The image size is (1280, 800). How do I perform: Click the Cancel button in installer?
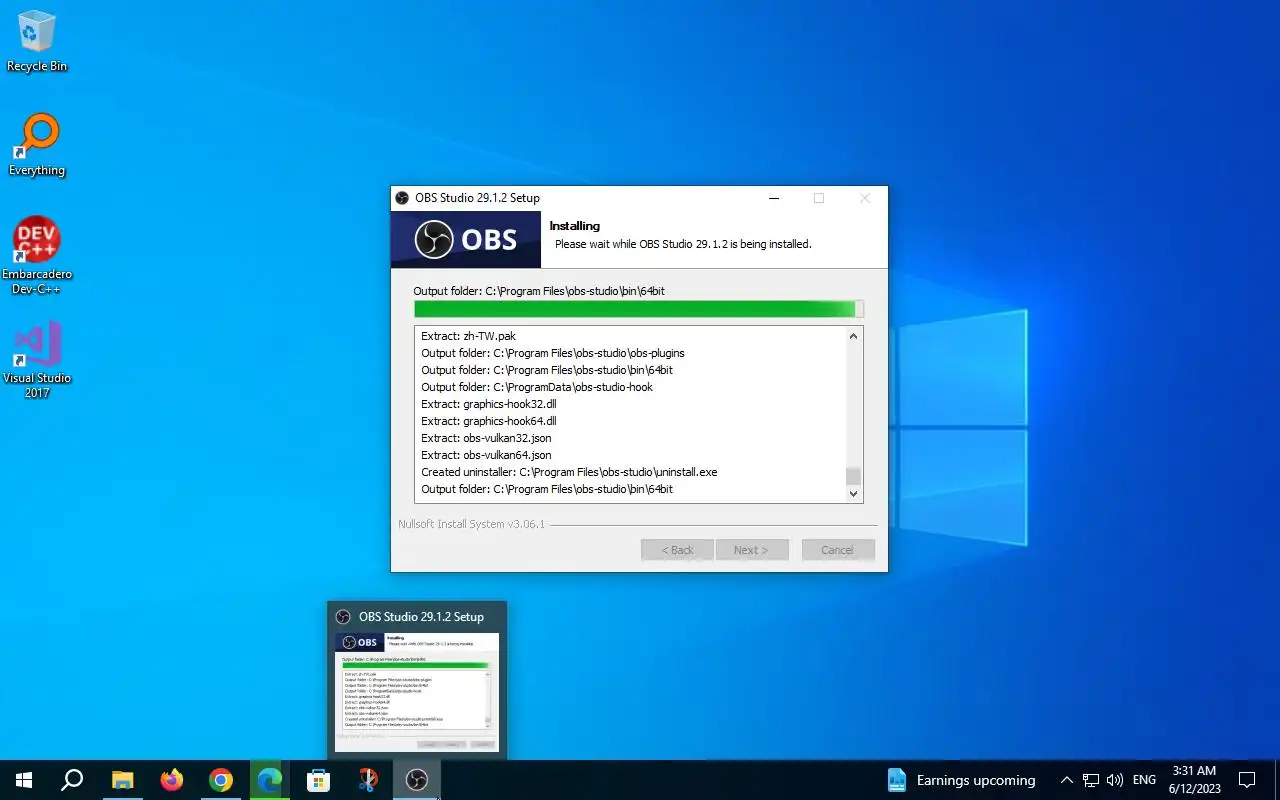tap(838, 550)
